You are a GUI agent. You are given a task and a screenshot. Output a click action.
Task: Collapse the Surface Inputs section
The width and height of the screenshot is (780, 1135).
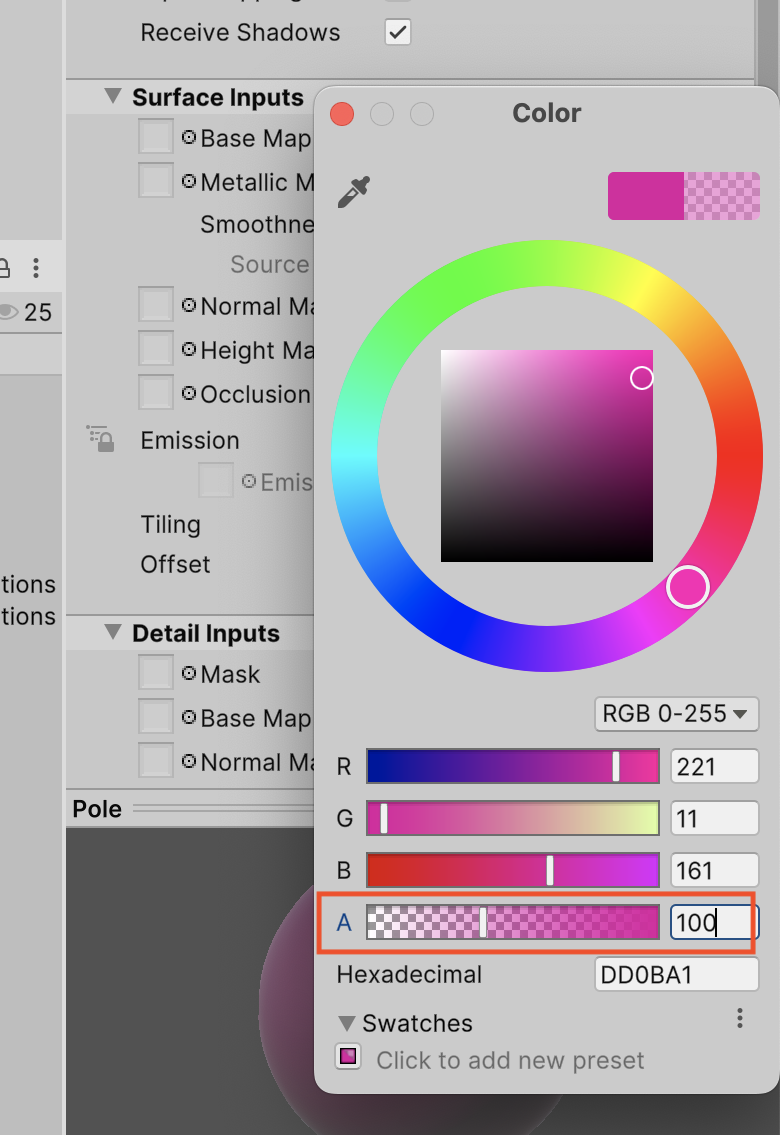(x=113, y=98)
